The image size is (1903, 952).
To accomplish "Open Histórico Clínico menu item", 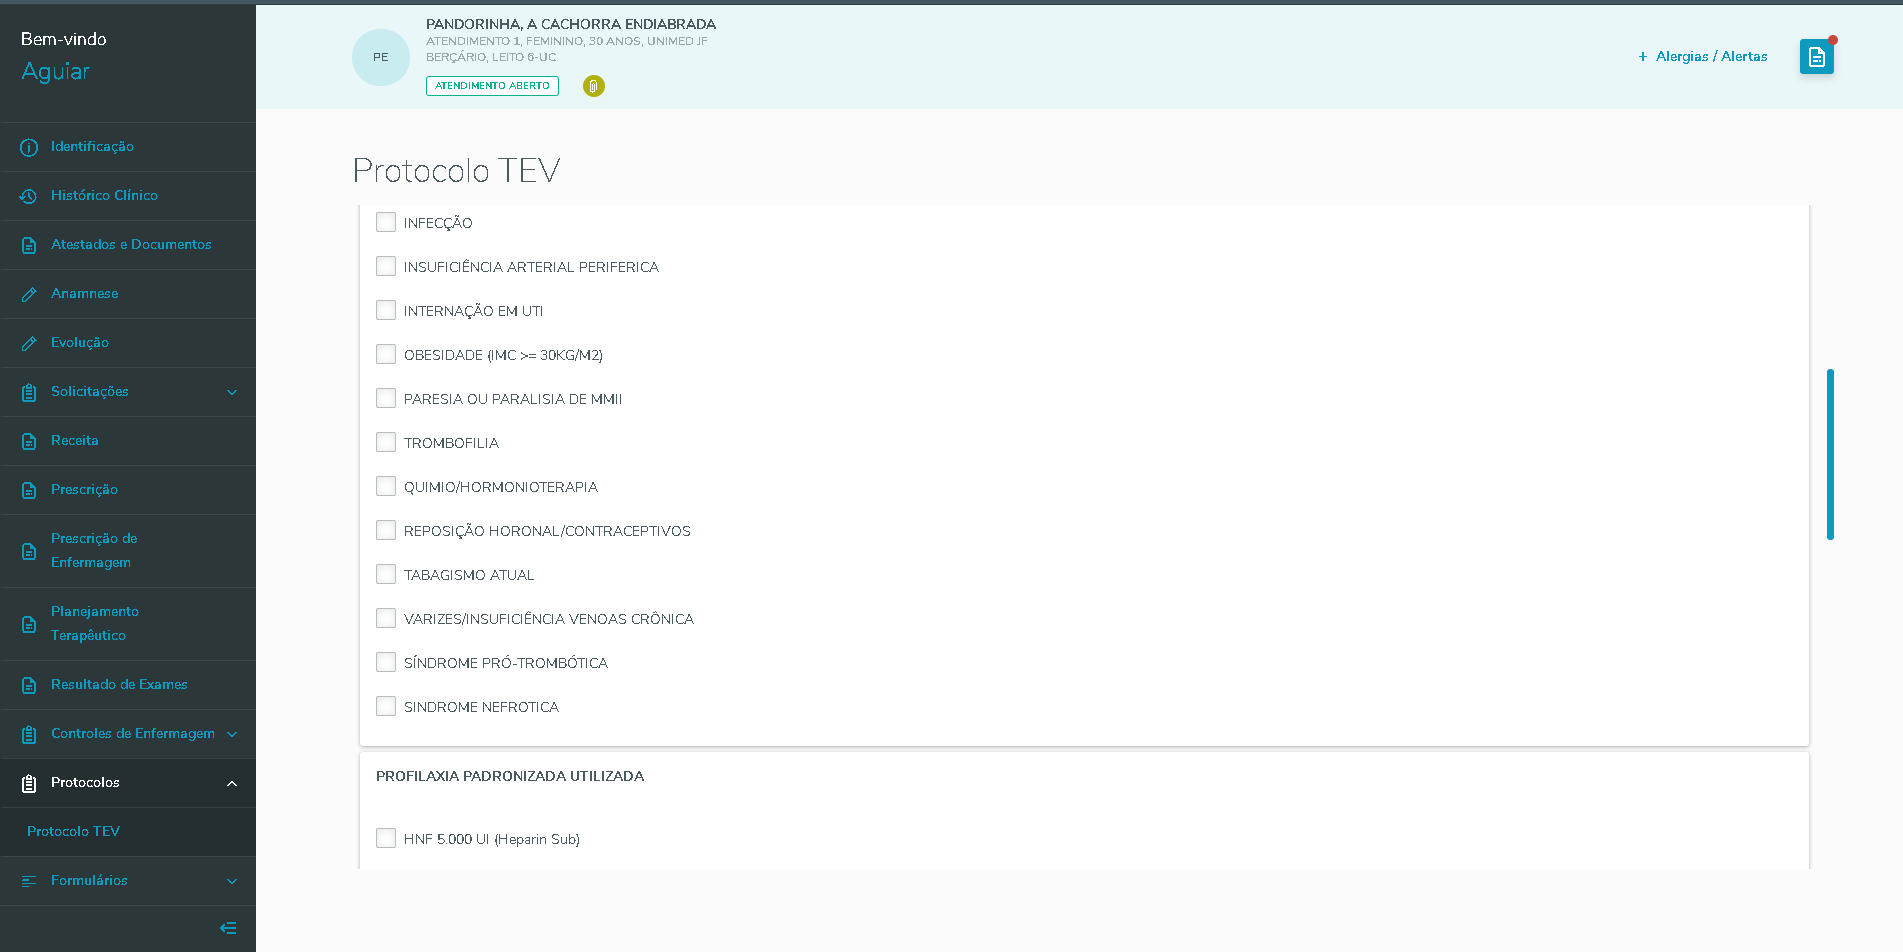I will [128, 196].
